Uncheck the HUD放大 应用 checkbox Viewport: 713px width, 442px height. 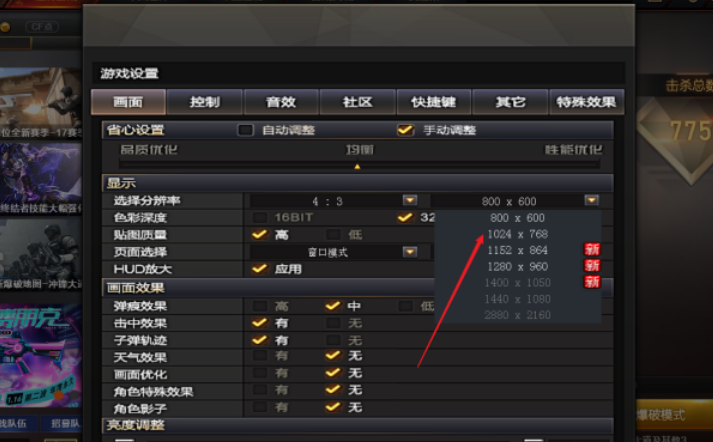point(260,269)
